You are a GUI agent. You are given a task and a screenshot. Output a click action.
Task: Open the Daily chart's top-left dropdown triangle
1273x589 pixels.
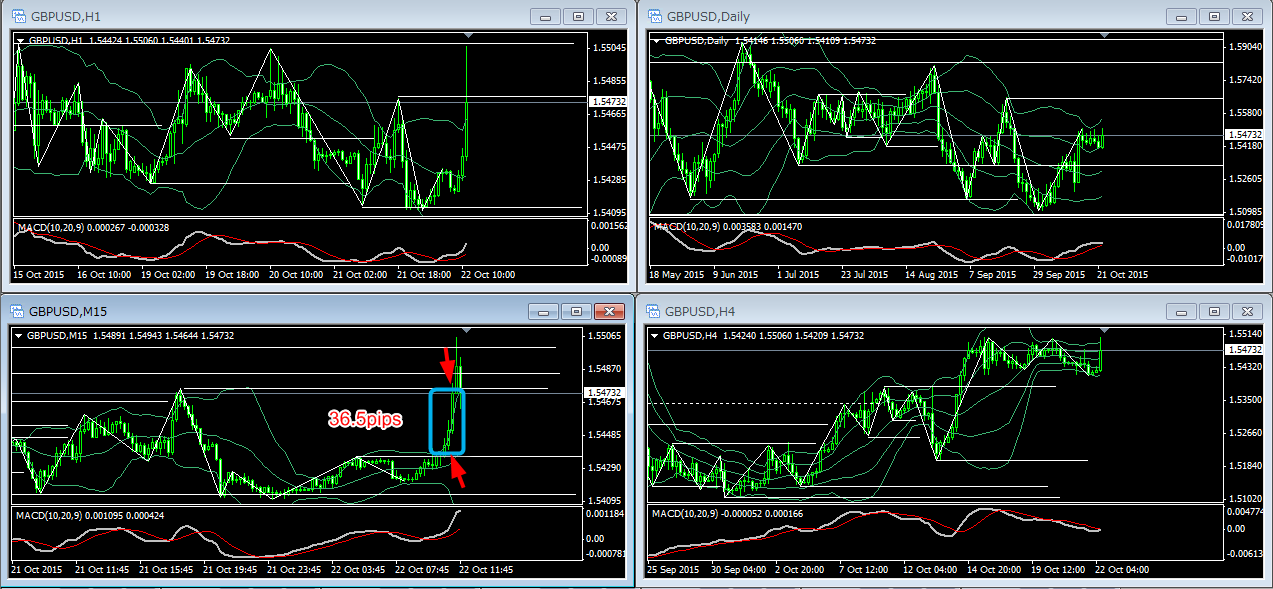(657, 41)
